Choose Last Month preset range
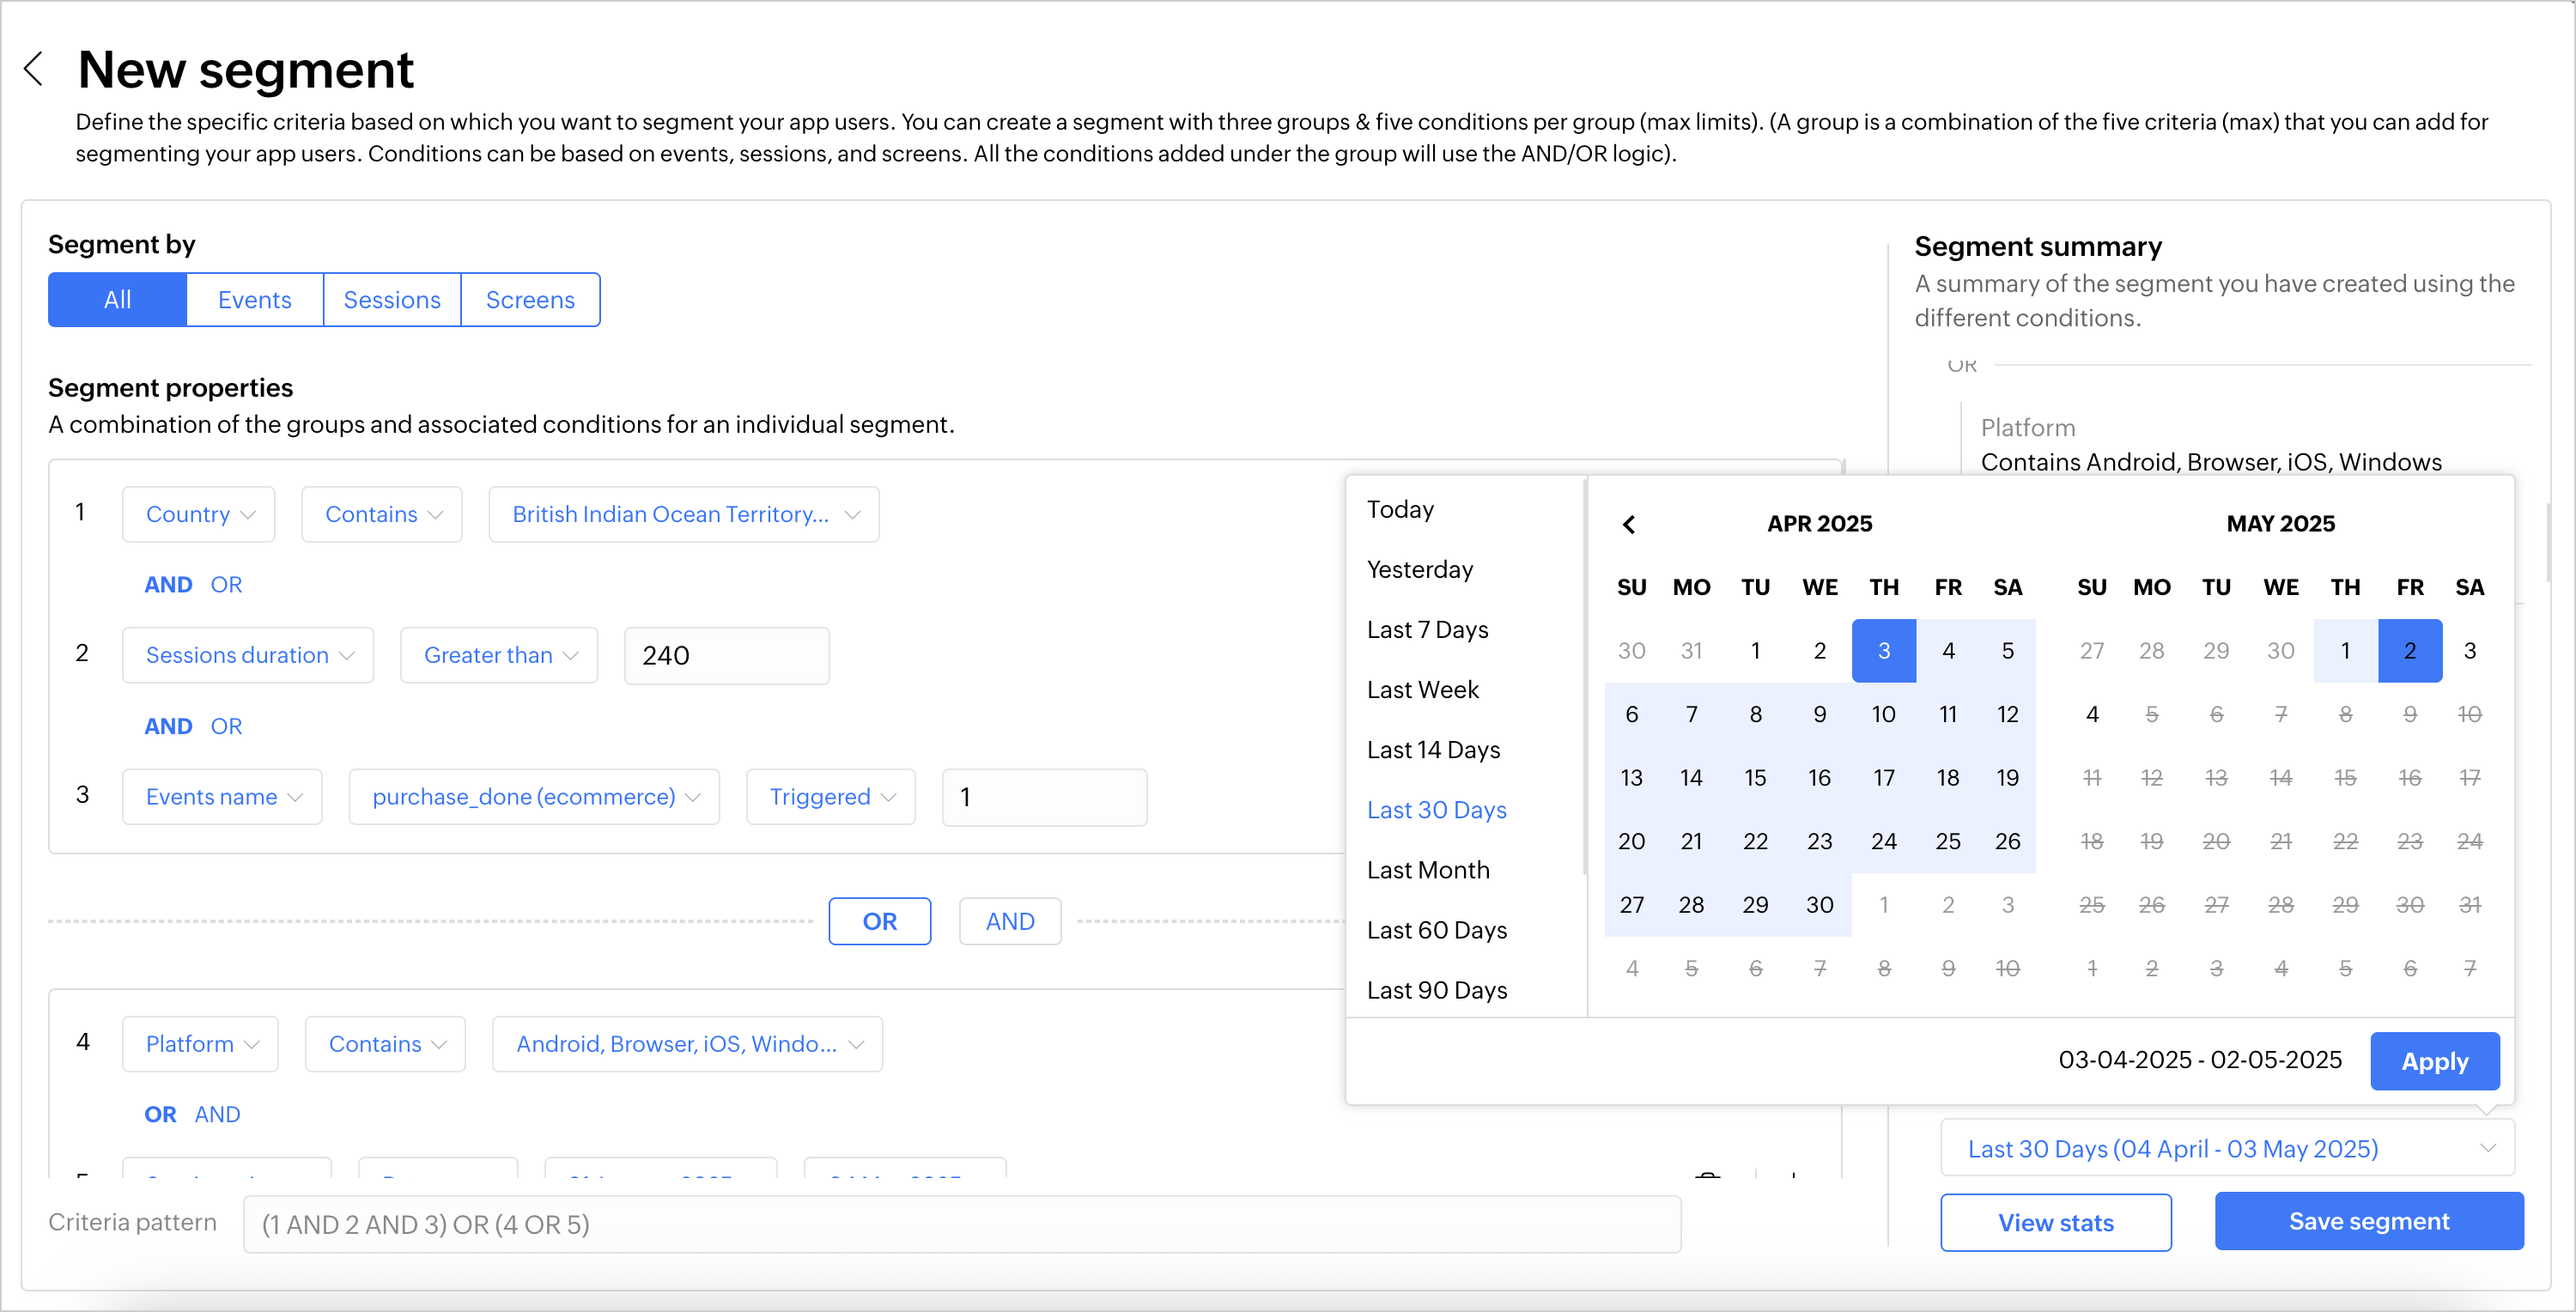Screen dimensions: 2576x1312 1428,870
